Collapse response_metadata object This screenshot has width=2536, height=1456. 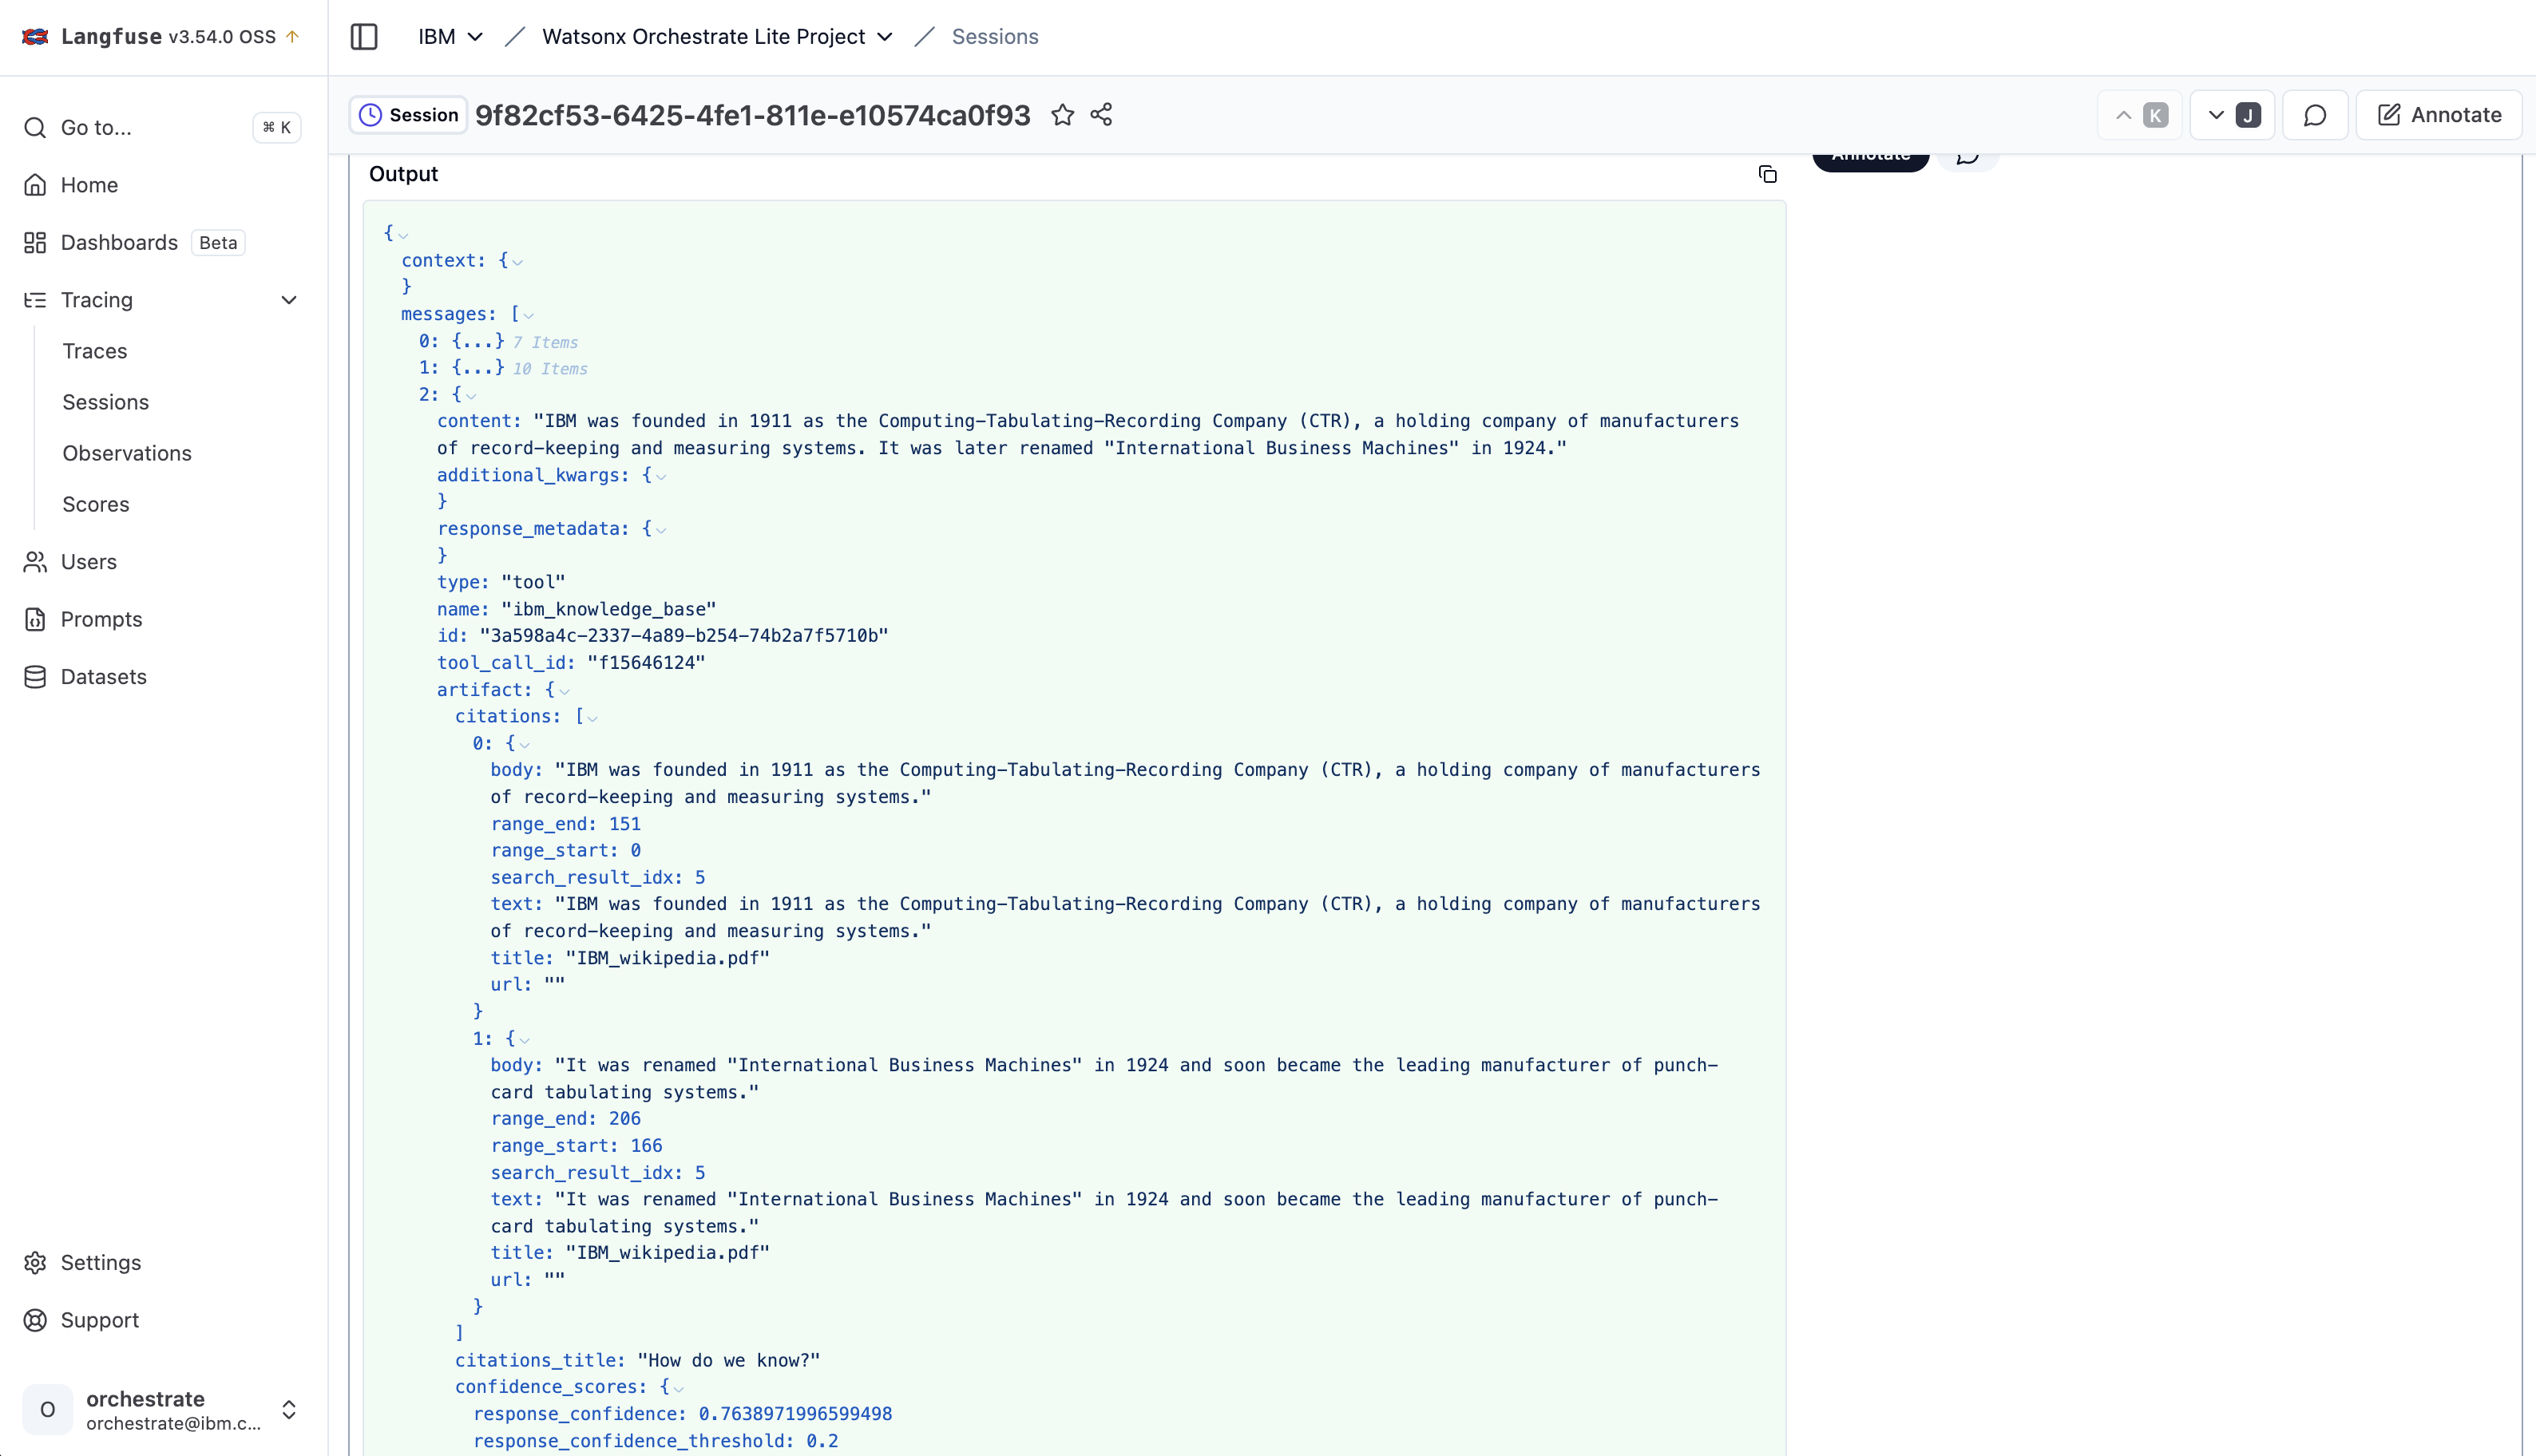tap(661, 530)
